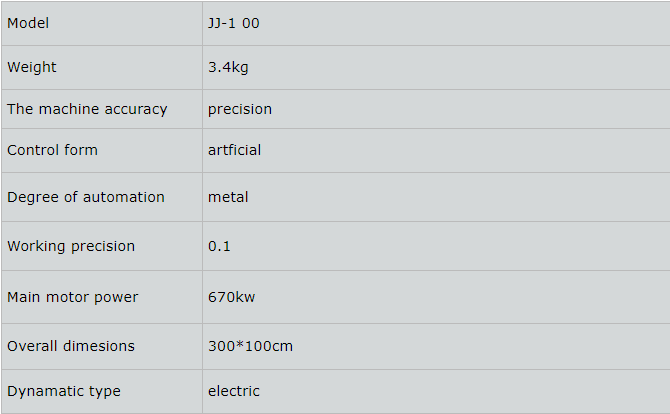Select the 3.4kg weight value
This screenshot has height=414, width=670.
[x=228, y=68]
